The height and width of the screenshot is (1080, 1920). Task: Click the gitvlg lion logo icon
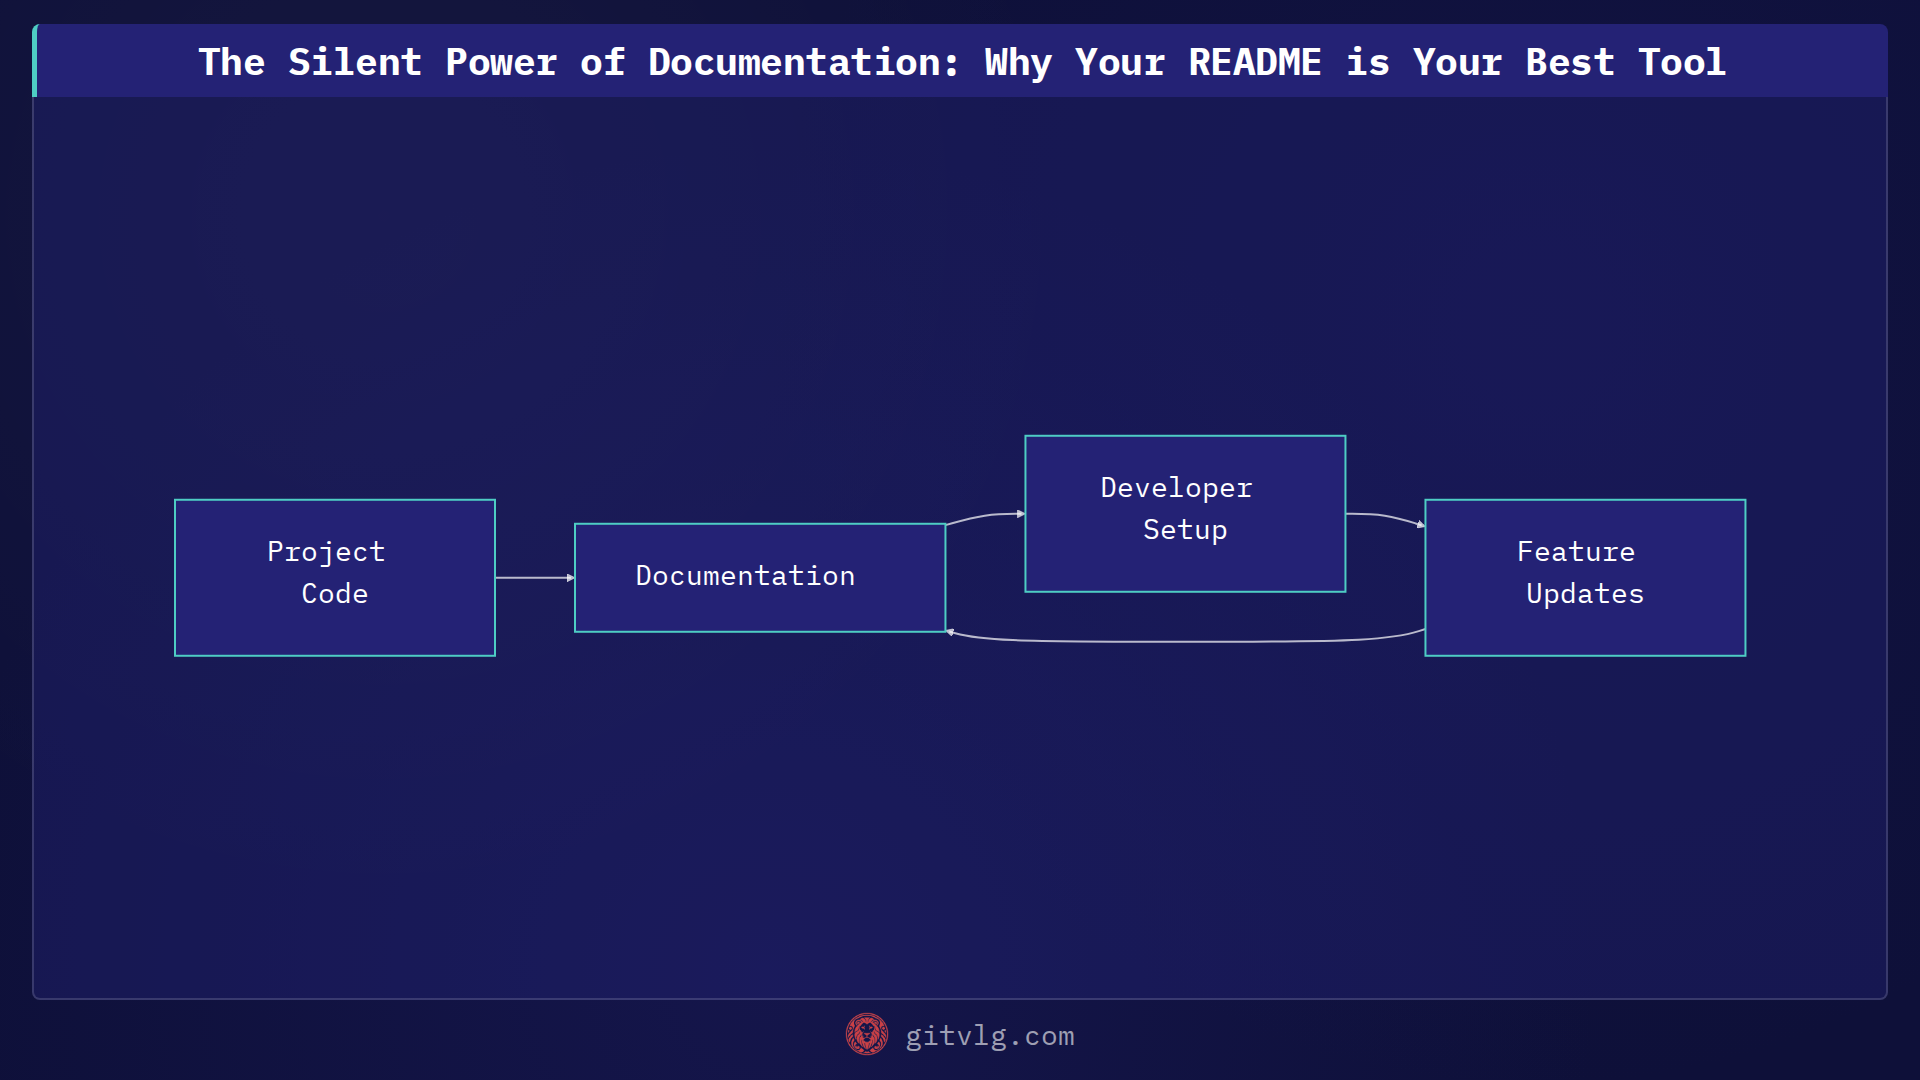[867, 1035]
